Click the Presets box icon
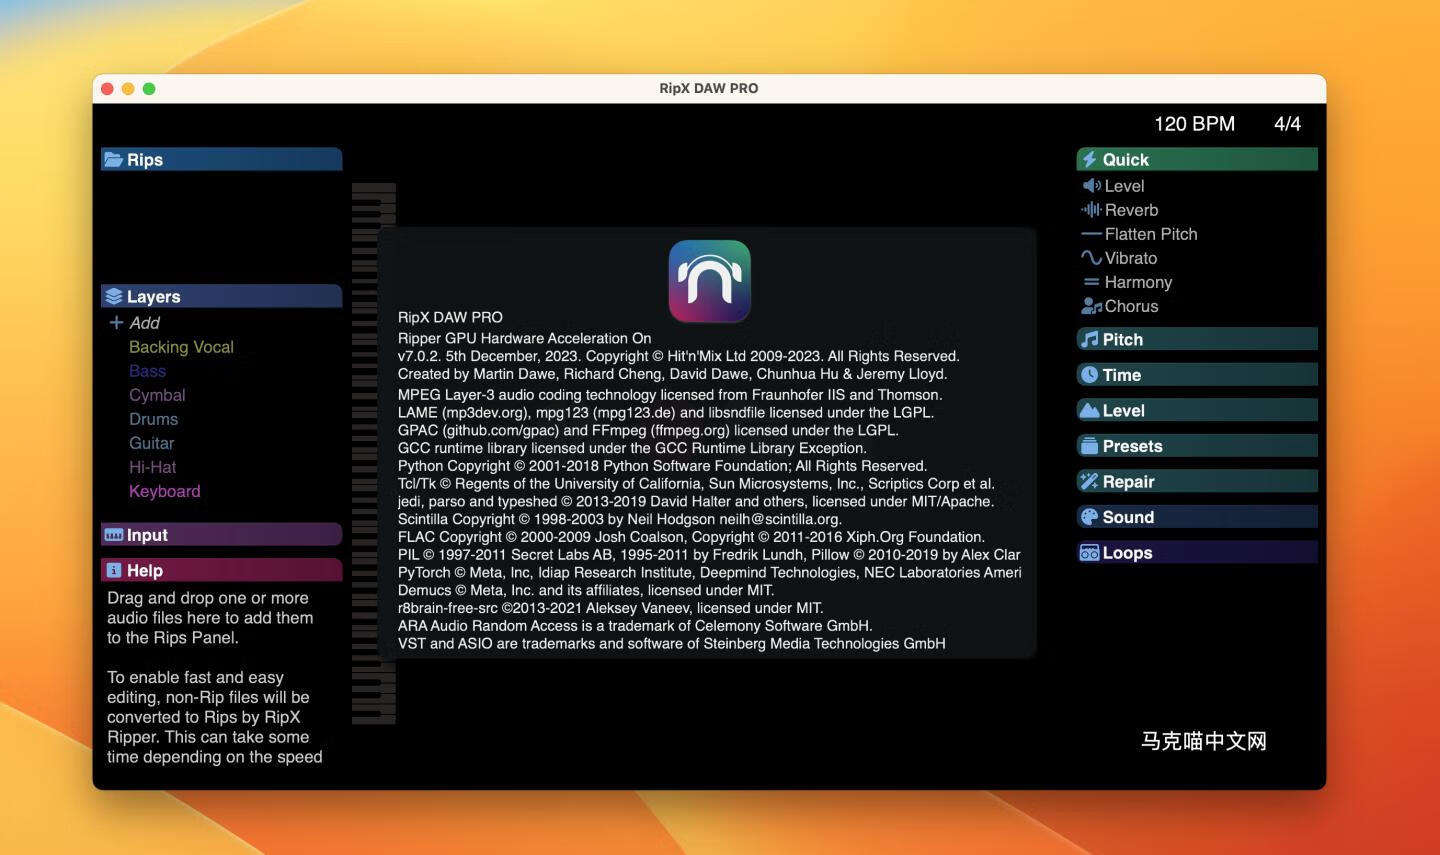The height and width of the screenshot is (855, 1440). 1089,446
